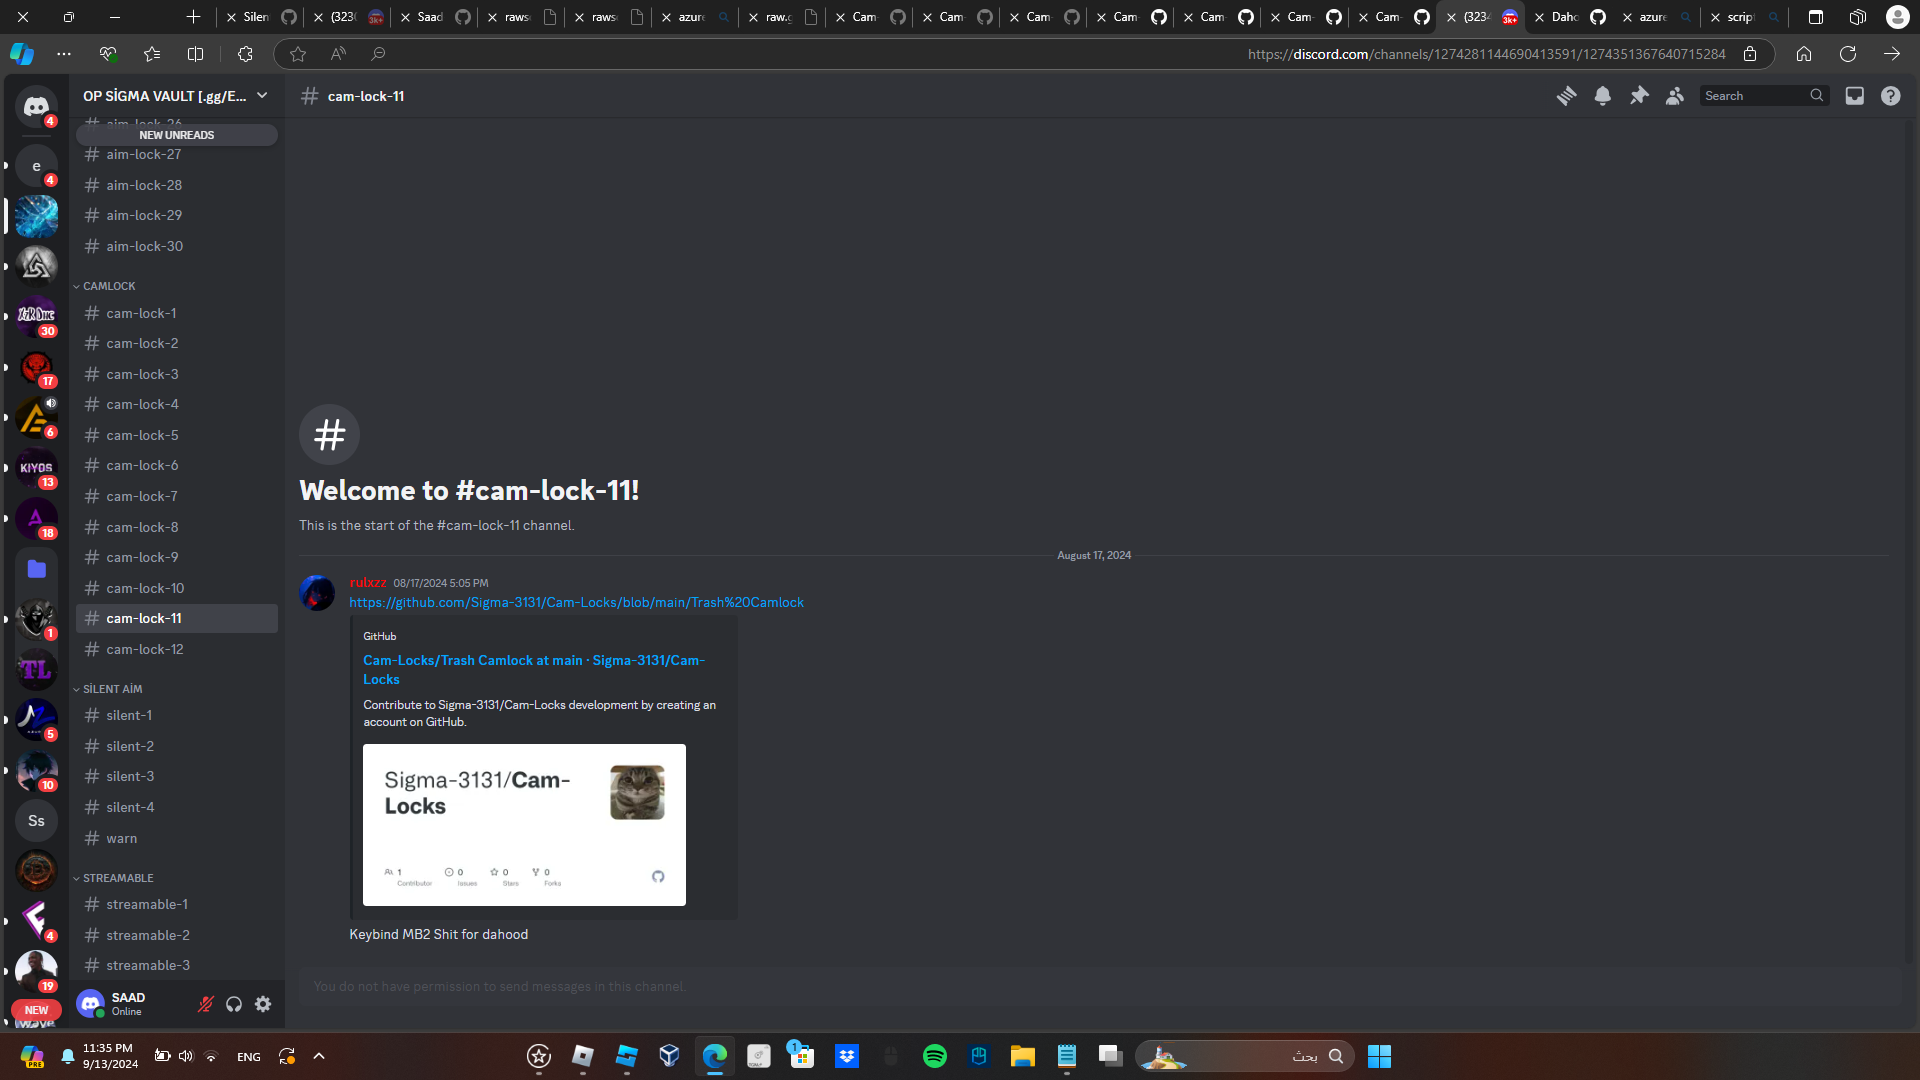Open server folder icon in server list
This screenshot has width=1920, height=1080.
(36, 569)
